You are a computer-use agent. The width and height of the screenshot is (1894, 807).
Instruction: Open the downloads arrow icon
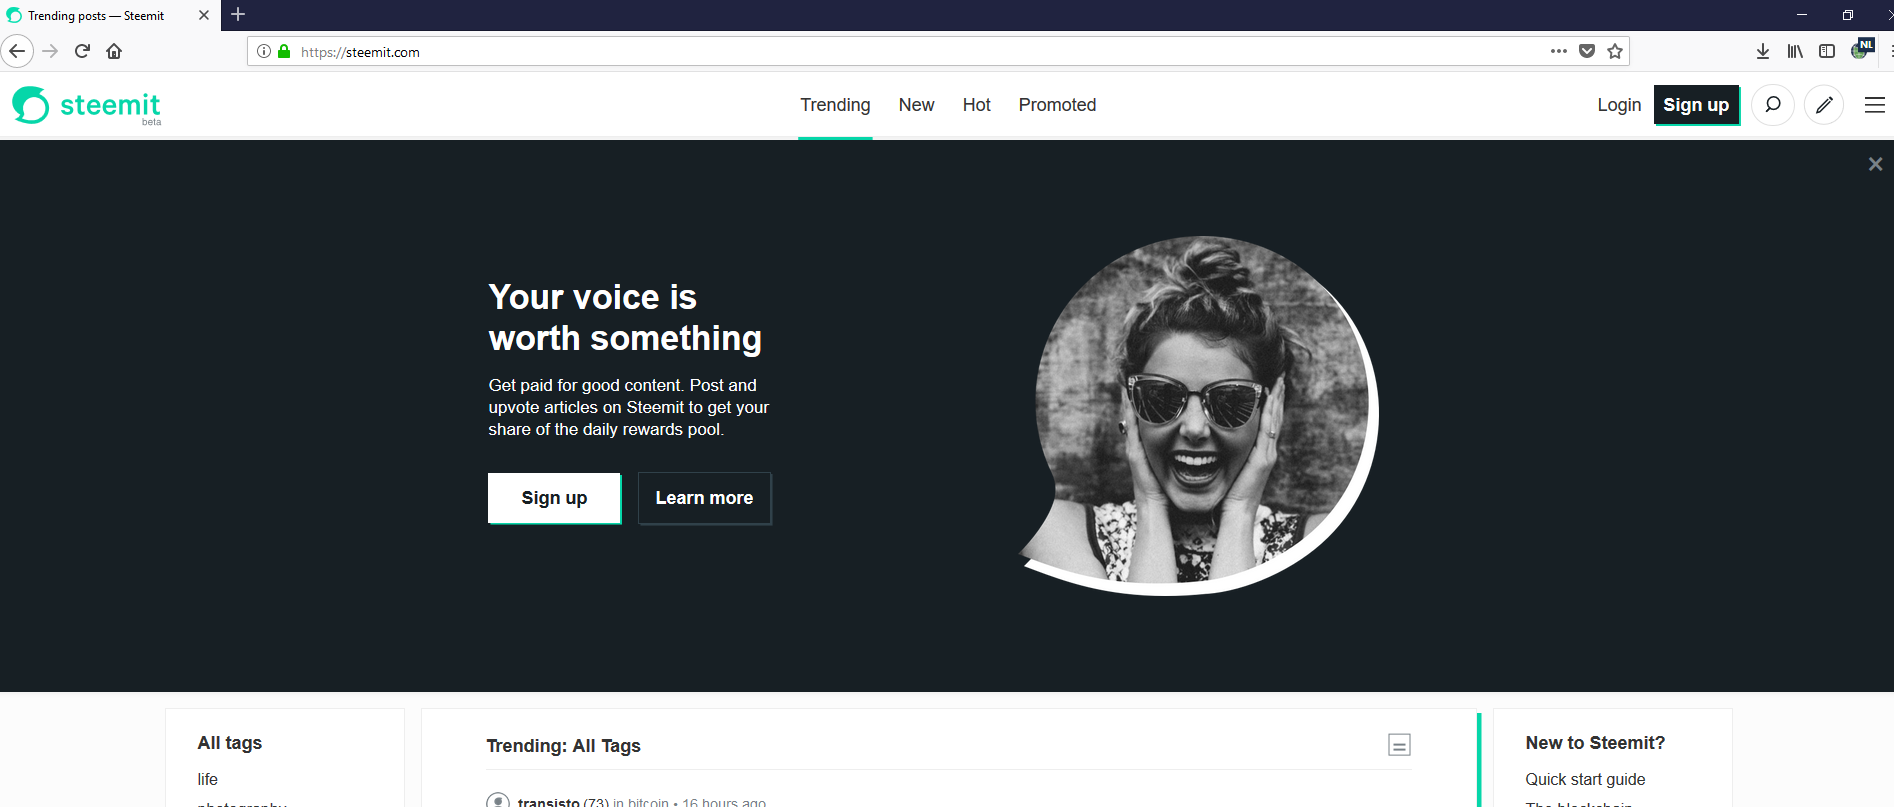pyautogui.click(x=1763, y=51)
